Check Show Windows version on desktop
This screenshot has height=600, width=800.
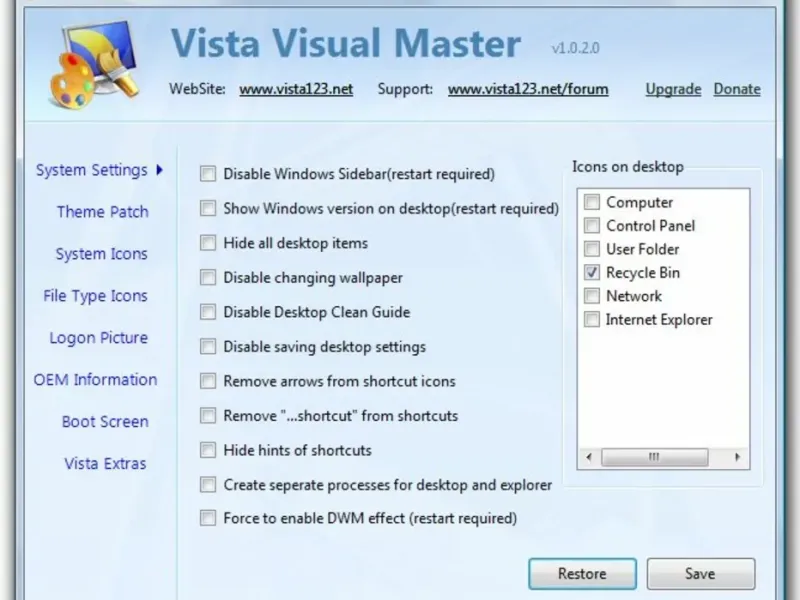[x=208, y=208]
